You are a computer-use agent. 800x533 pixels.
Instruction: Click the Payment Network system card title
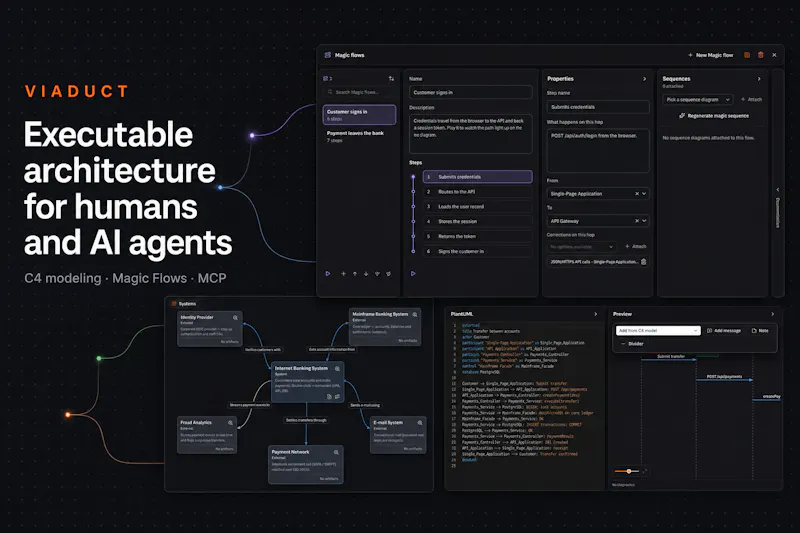[x=290, y=452]
